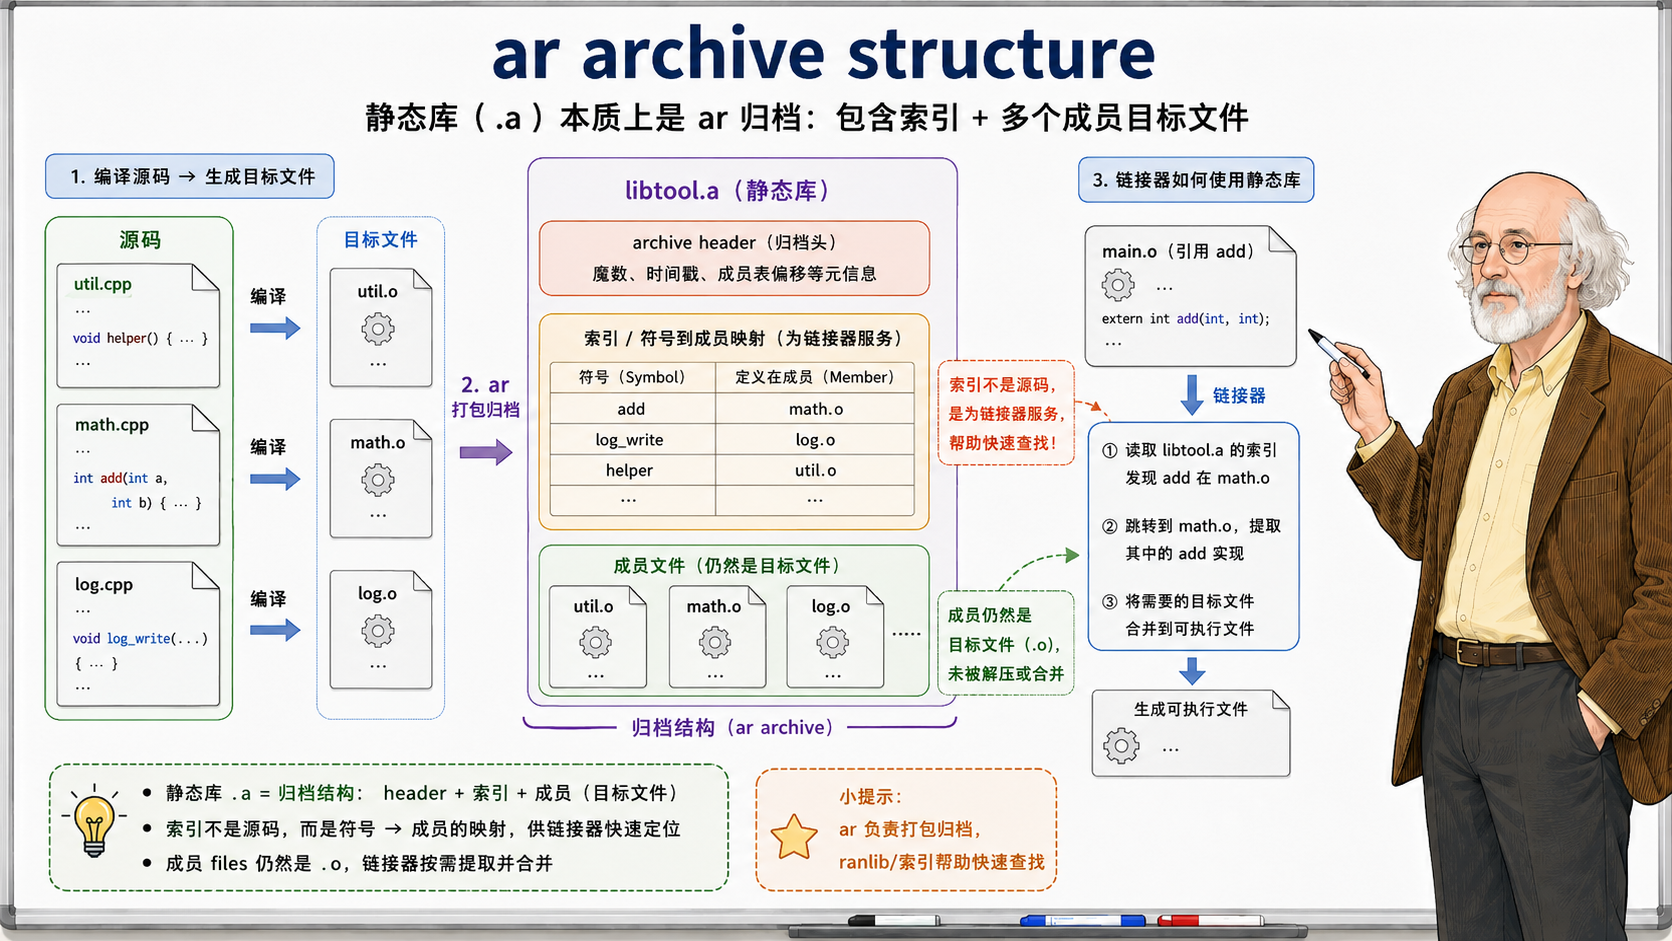This screenshot has width=1672, height=941.
Task: Click the title "ar archive structure"
Action: (x=823, y=54)
